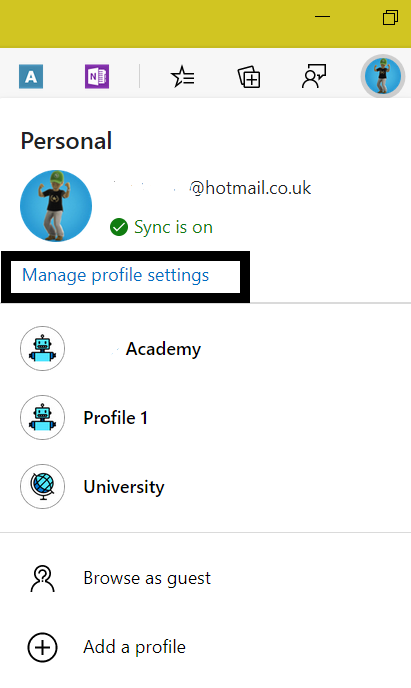Image resolution: width=411 pixels, height=688 pixels.
Task: Switch to the Academy profile
Action: pos(205,348)
